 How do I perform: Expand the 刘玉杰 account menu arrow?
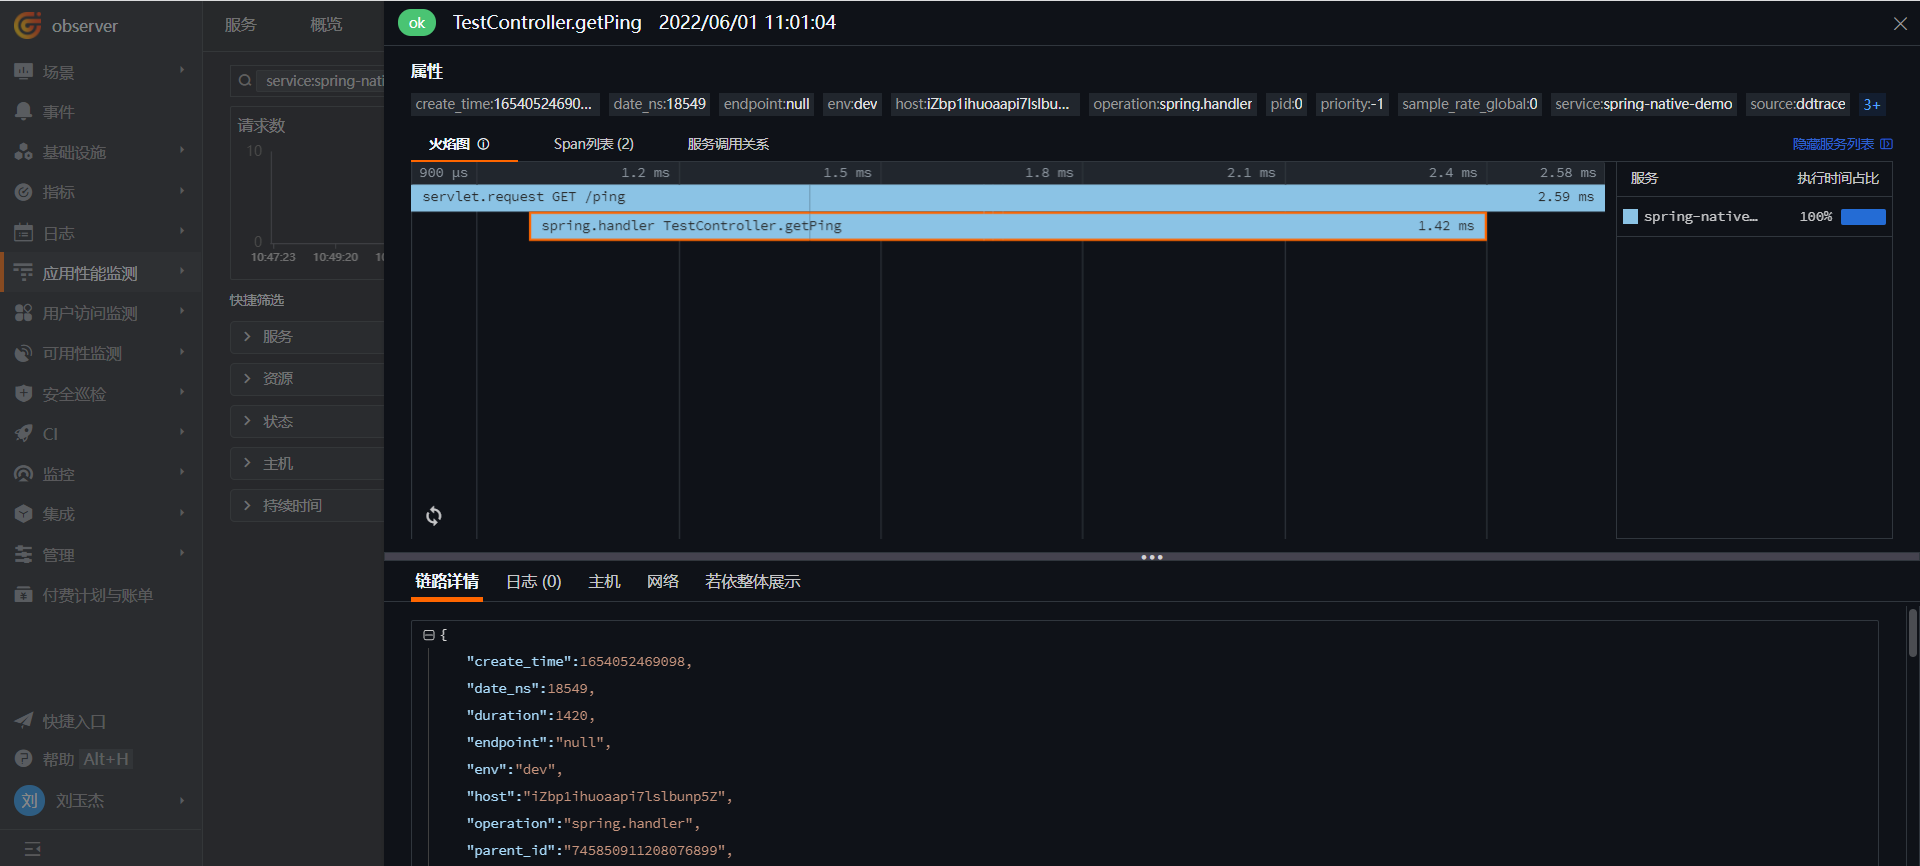click(182, 800)
